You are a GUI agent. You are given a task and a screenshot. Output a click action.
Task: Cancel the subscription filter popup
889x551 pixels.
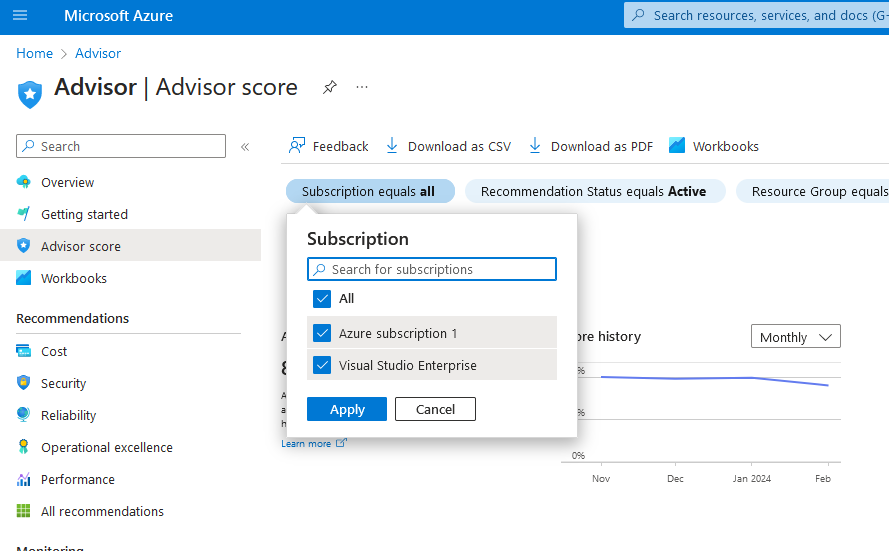(x=435, y=409)
